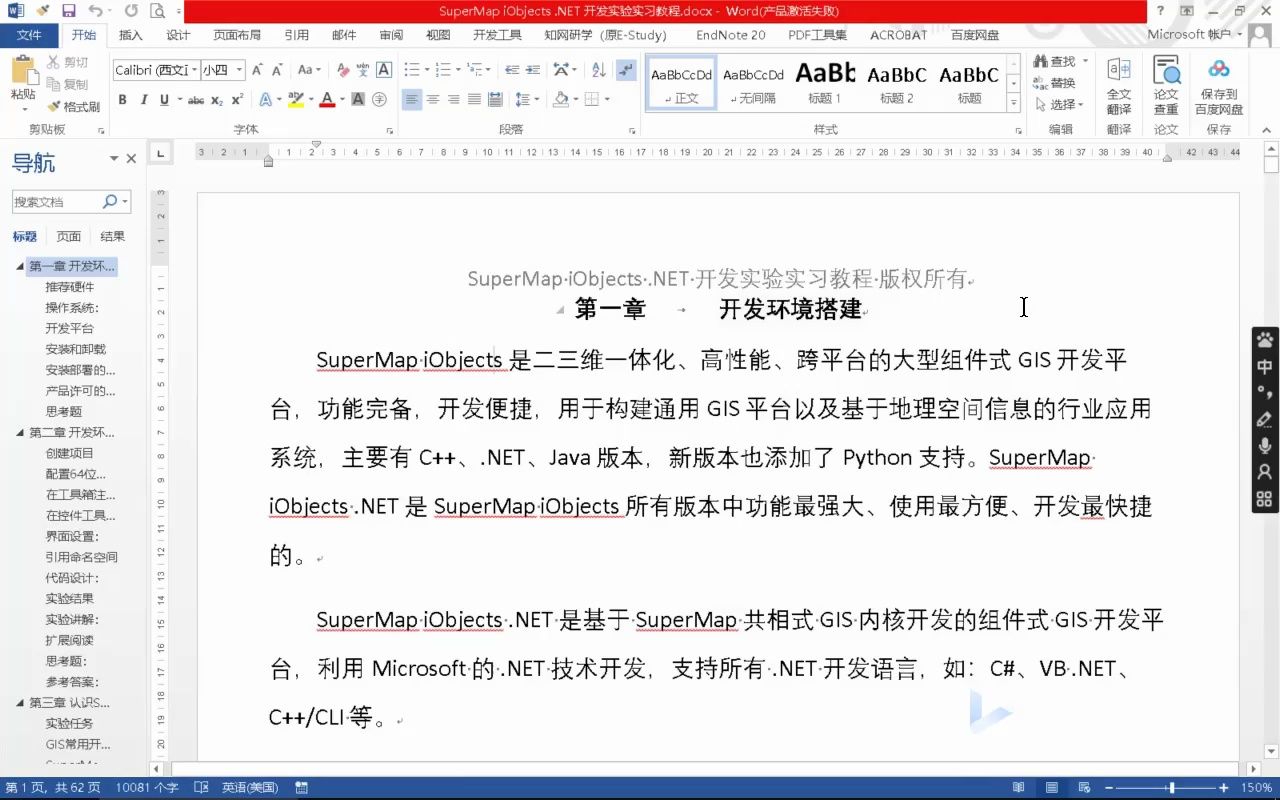Click the Decrease Indent icon

coord(512,70)
